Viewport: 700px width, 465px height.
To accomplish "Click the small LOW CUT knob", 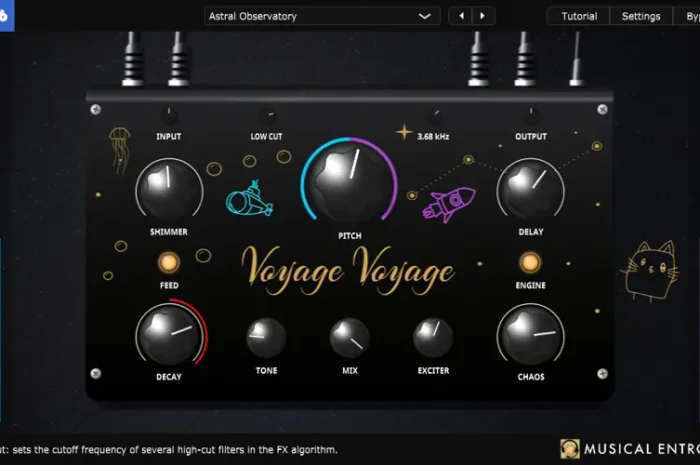I will (x=267, y=116).
